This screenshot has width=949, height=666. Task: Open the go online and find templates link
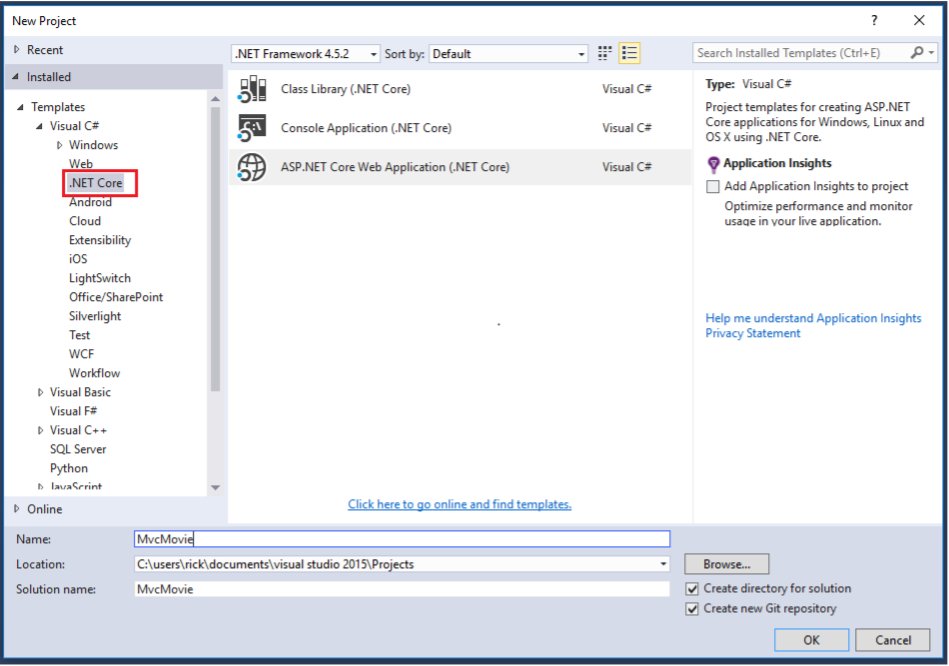459,504
